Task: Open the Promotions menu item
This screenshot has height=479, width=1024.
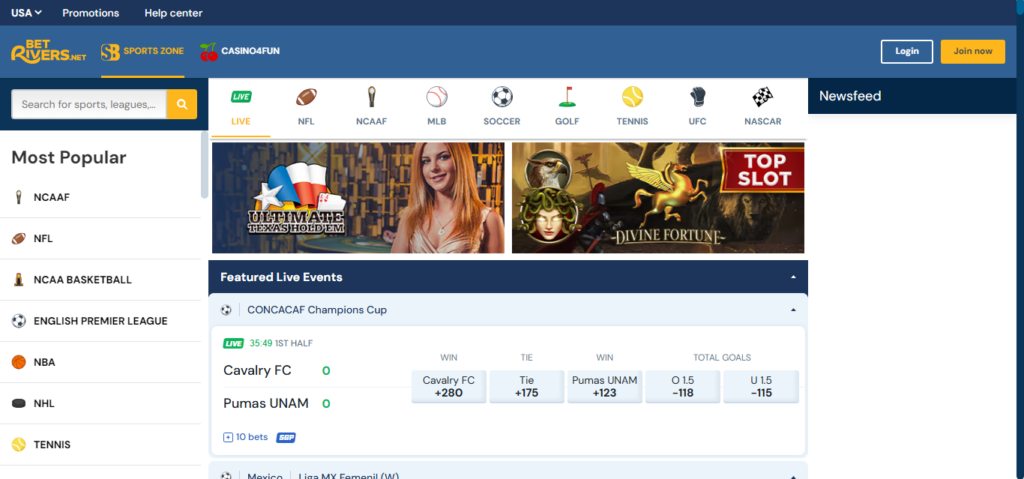Action: [x=91, y=13]
